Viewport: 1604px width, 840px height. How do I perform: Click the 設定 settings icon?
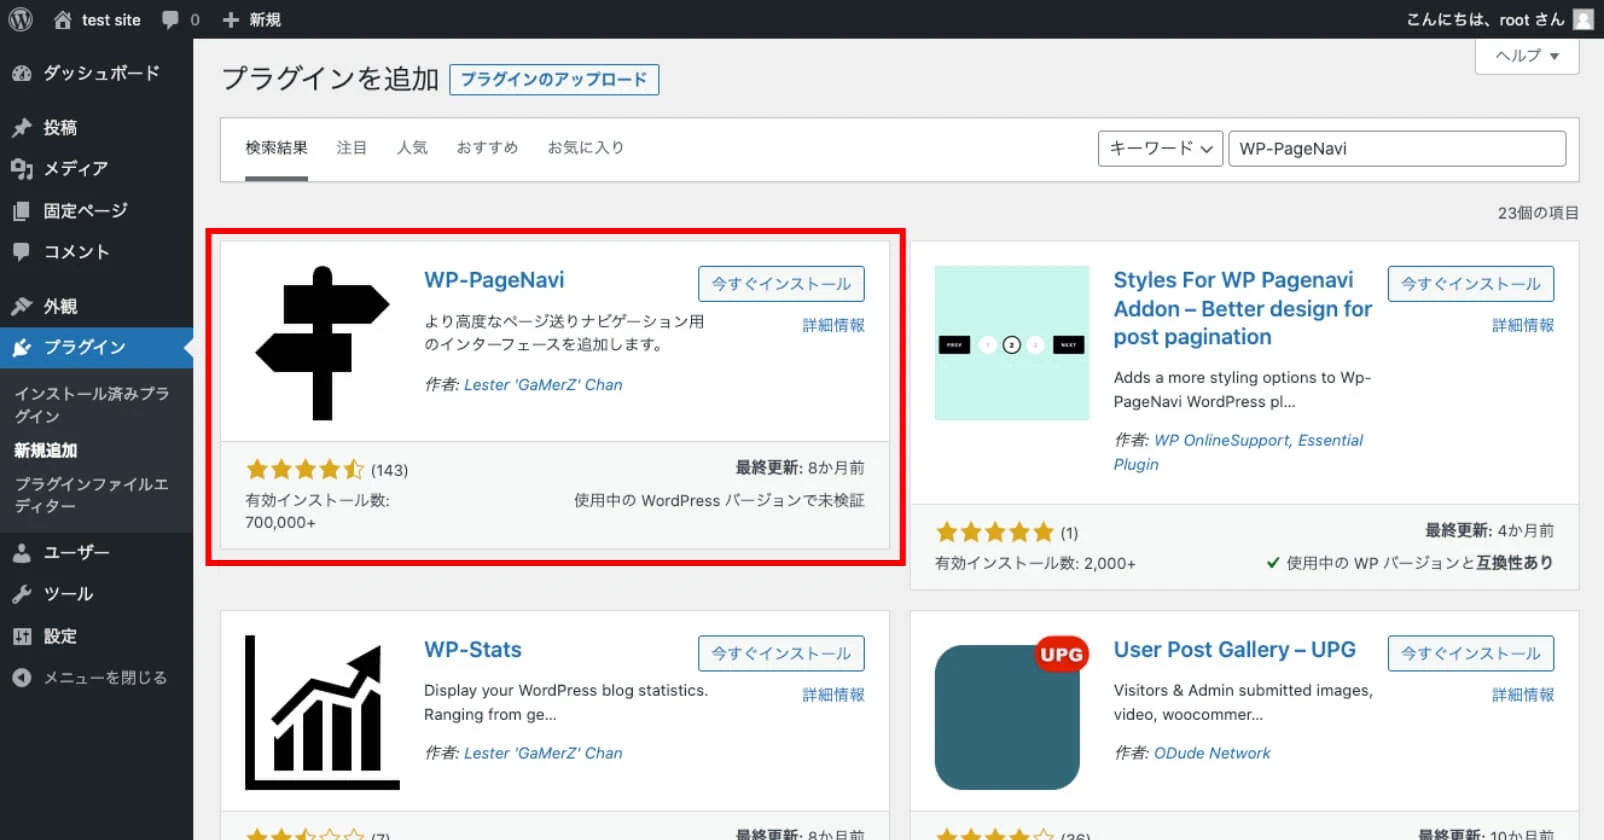(x=21, y=636)
